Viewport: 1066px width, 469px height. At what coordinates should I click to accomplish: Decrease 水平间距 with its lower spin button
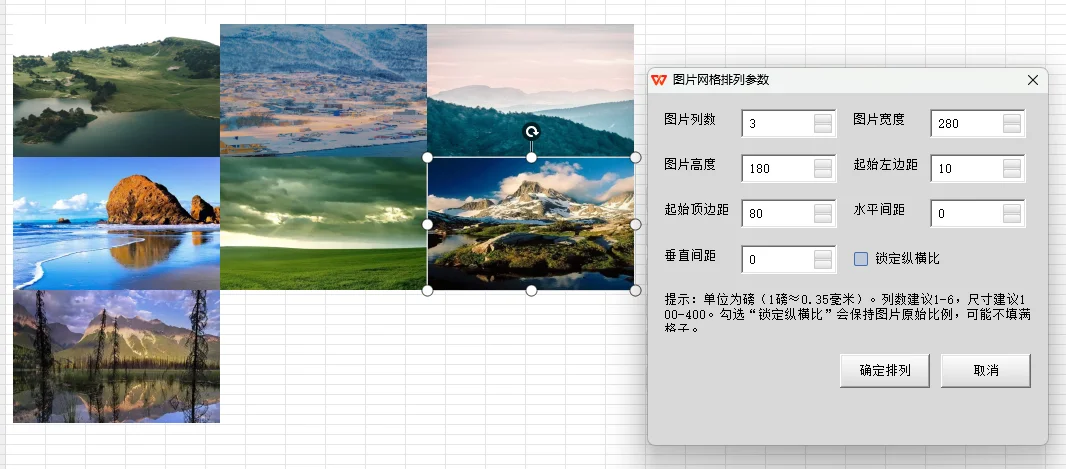click(1012, 218)
